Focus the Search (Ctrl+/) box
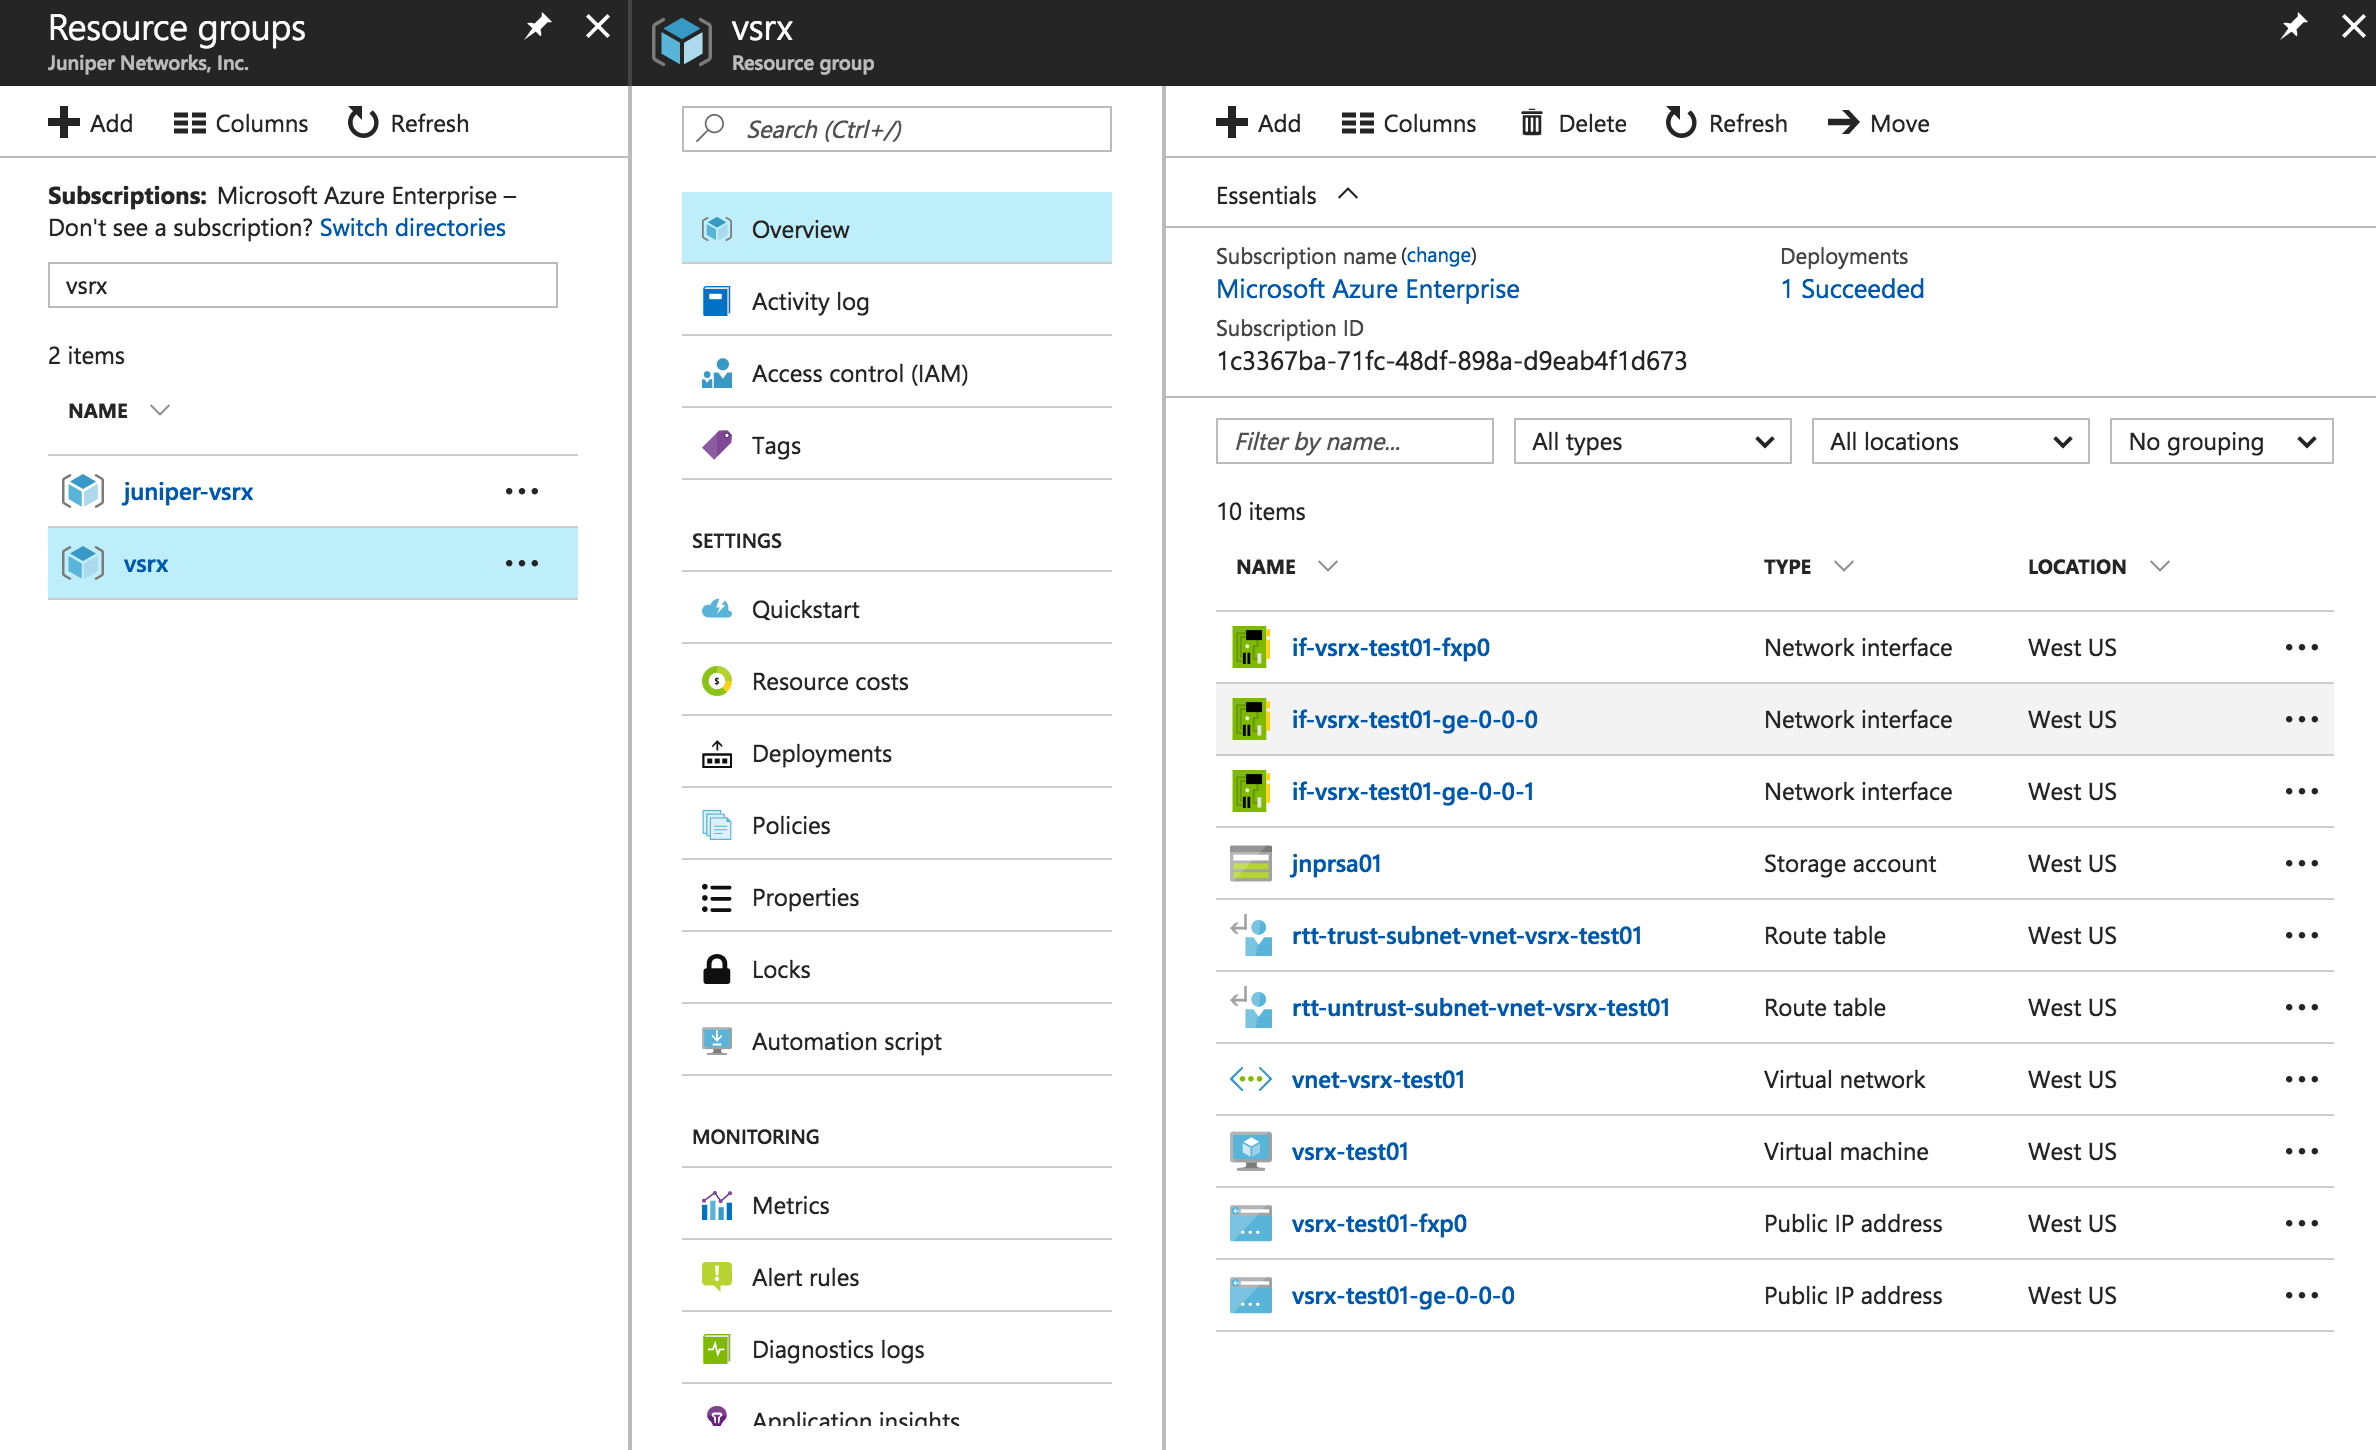Image resolution: width=2376 pixels, height=1450 pixels. (x=896, y=129)
